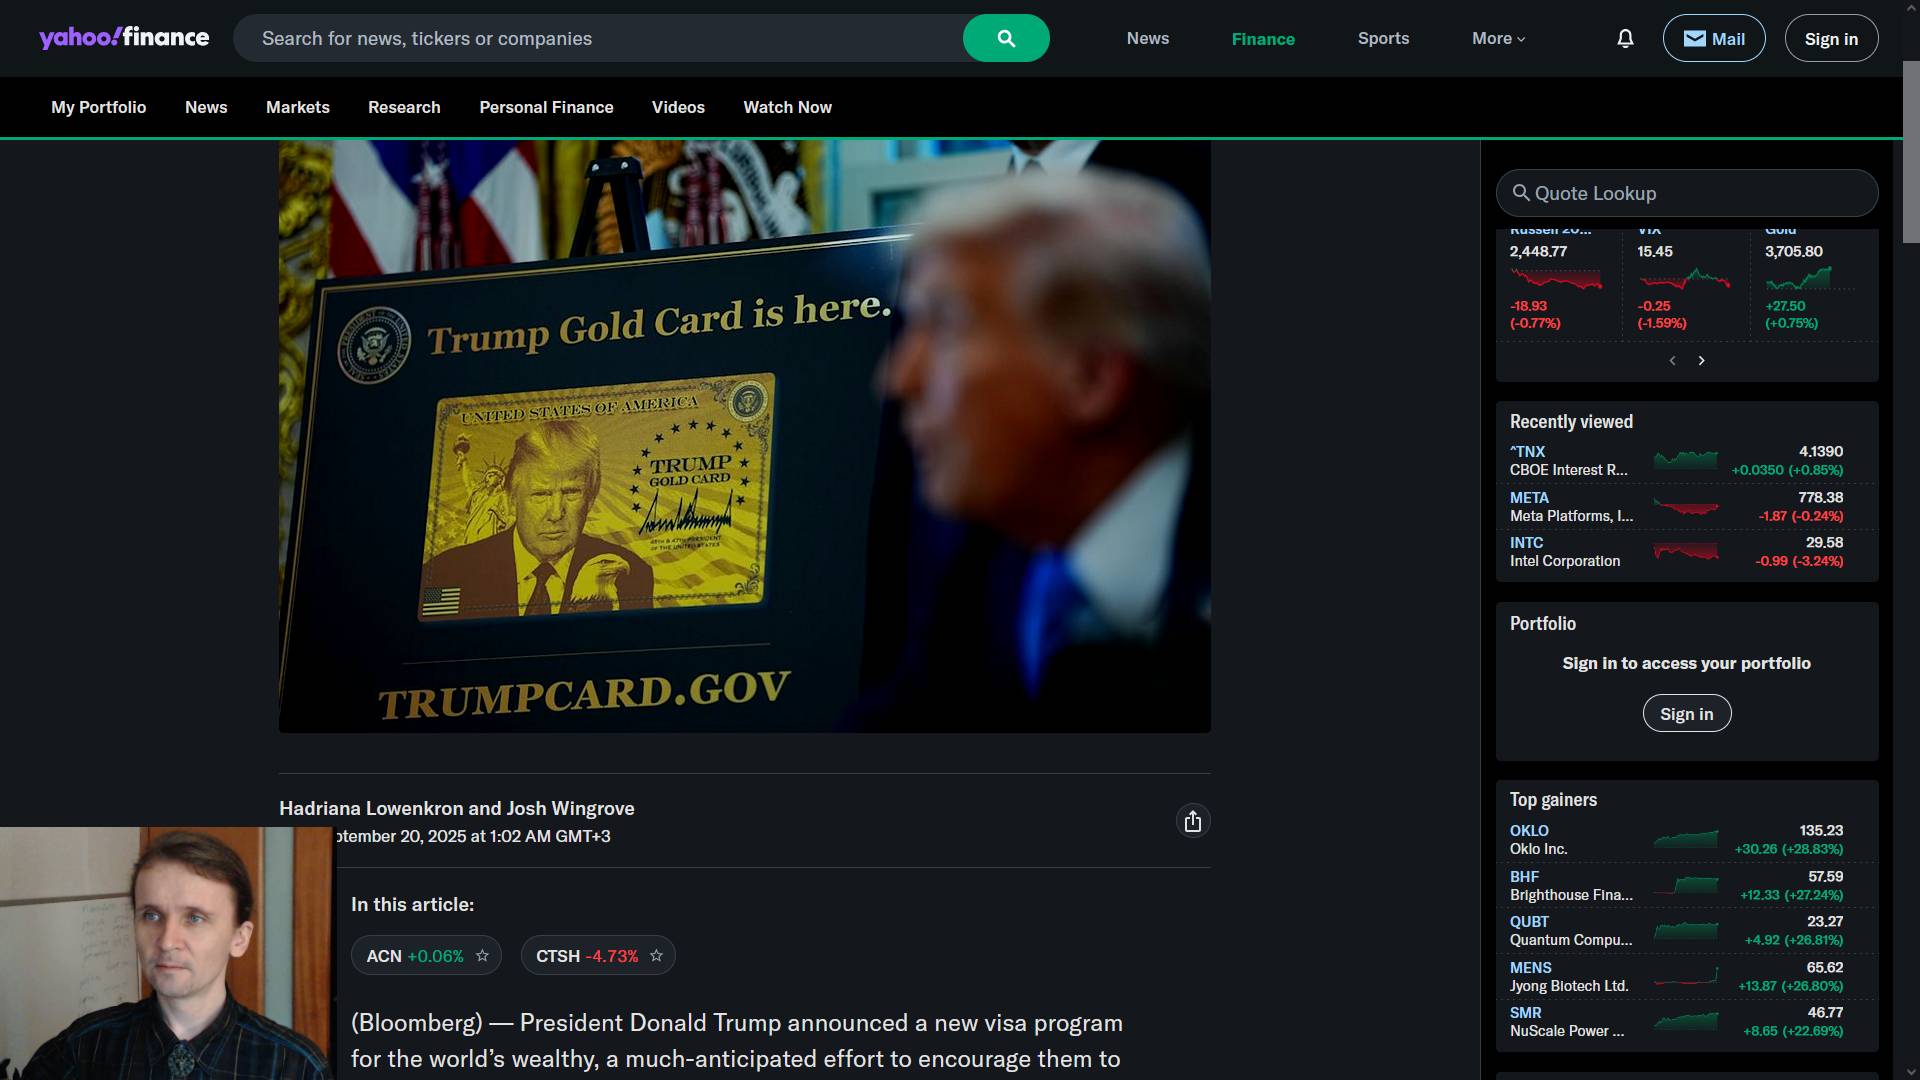Open Mail via envelope button
This screenshot has width=1920, height=1080.
point(1713,39)
